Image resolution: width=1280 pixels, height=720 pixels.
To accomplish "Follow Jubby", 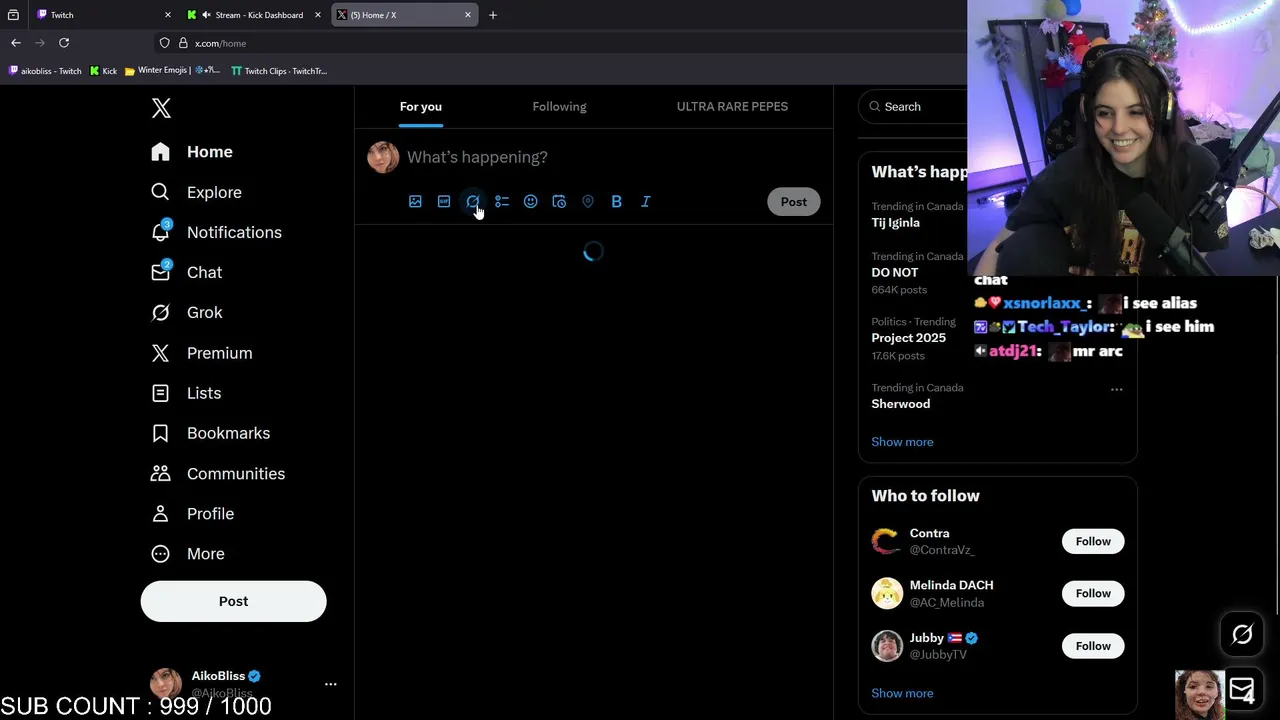I will coord(1093,646).
